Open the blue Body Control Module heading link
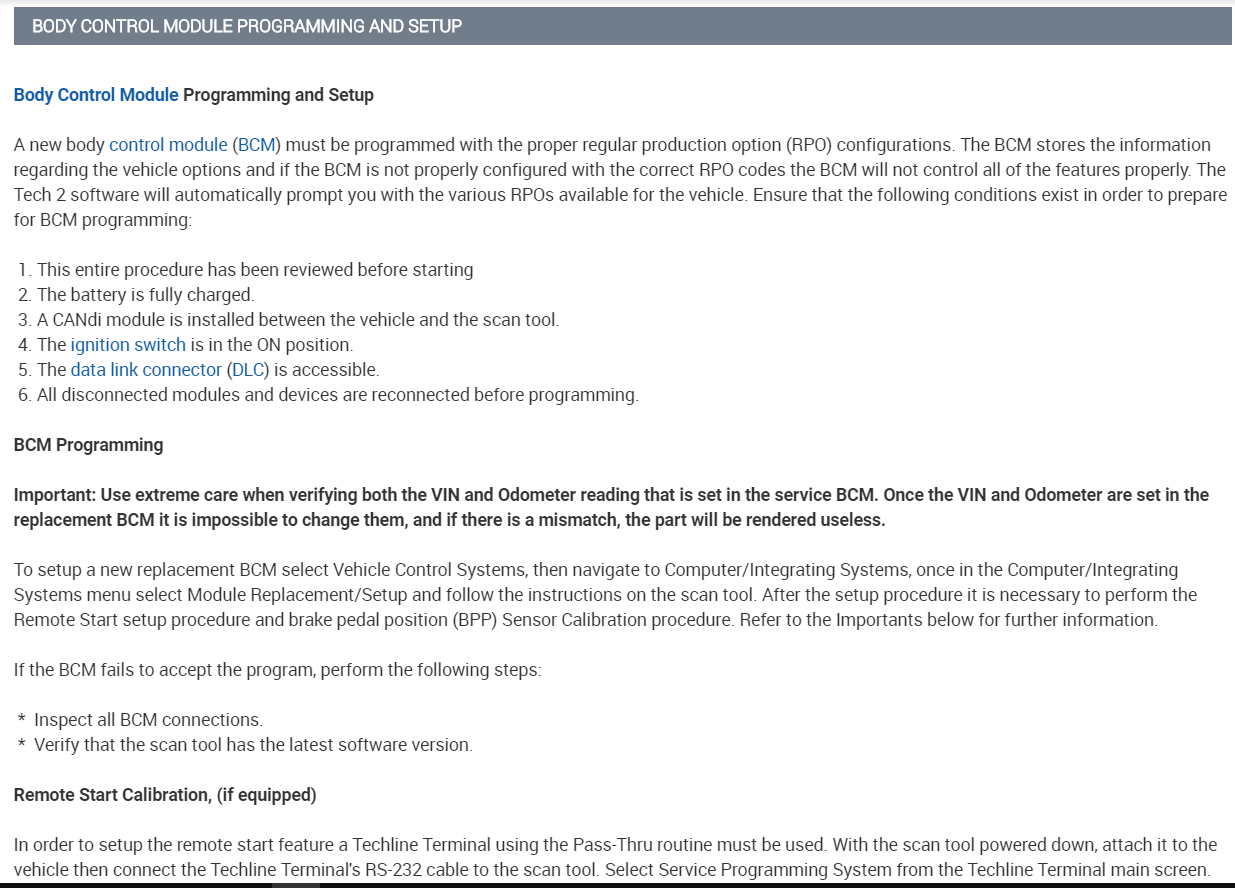This screenshot has width=1235, height=888. tap(96, 95)
